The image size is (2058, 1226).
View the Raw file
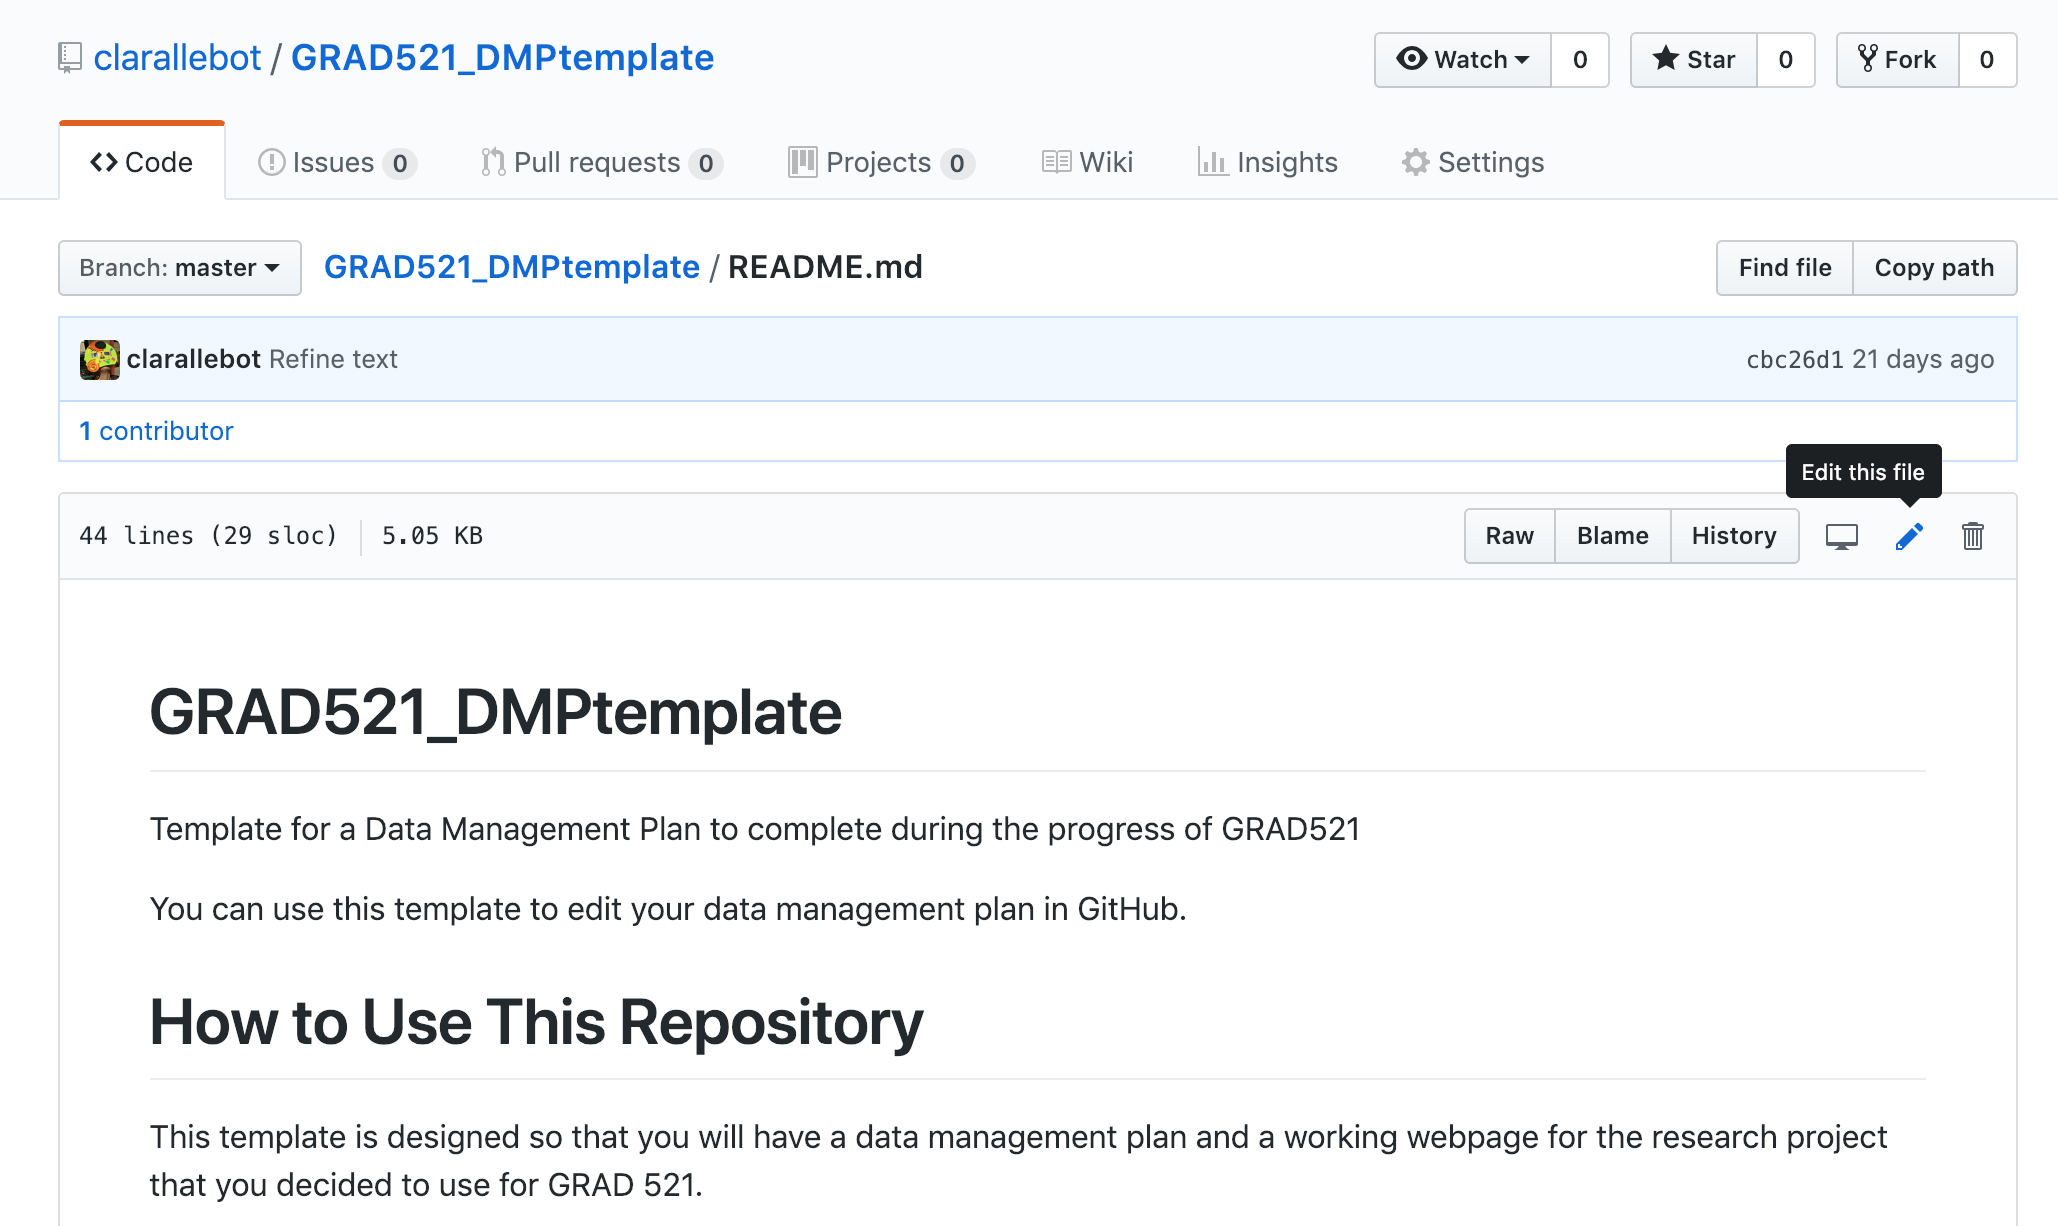(1509, 536)
